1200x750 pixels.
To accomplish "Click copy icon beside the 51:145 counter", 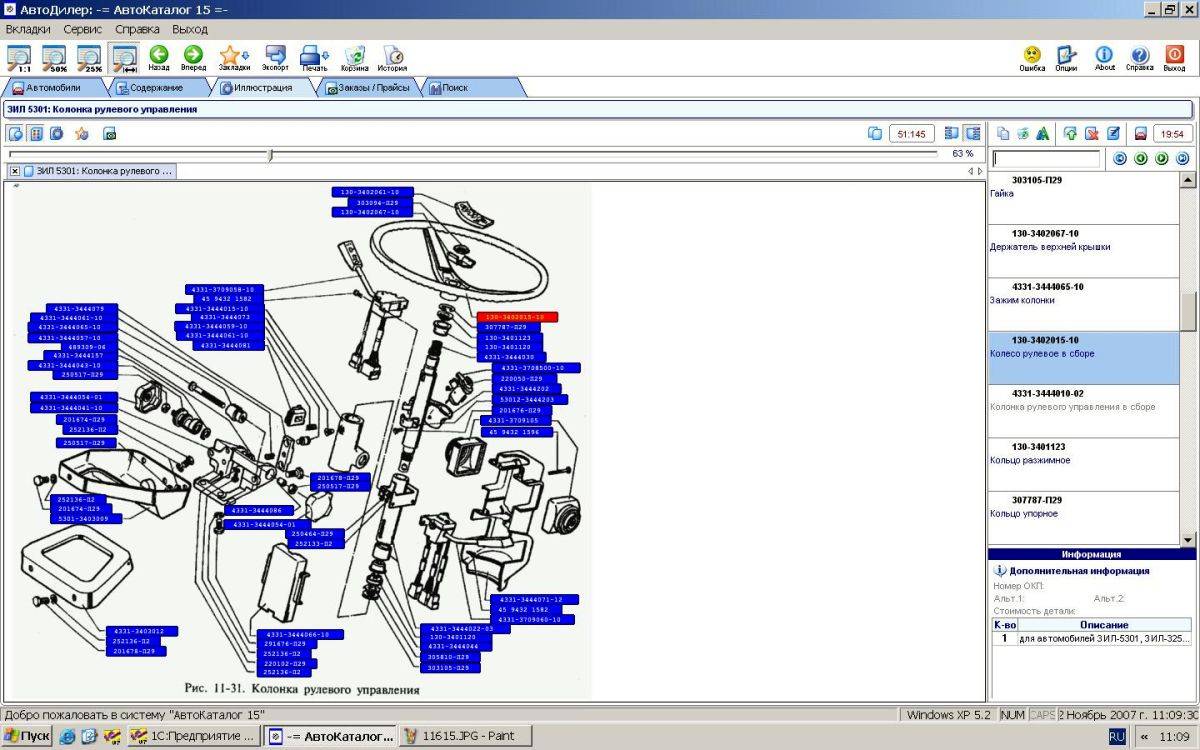I will click(x=875, y=133).
